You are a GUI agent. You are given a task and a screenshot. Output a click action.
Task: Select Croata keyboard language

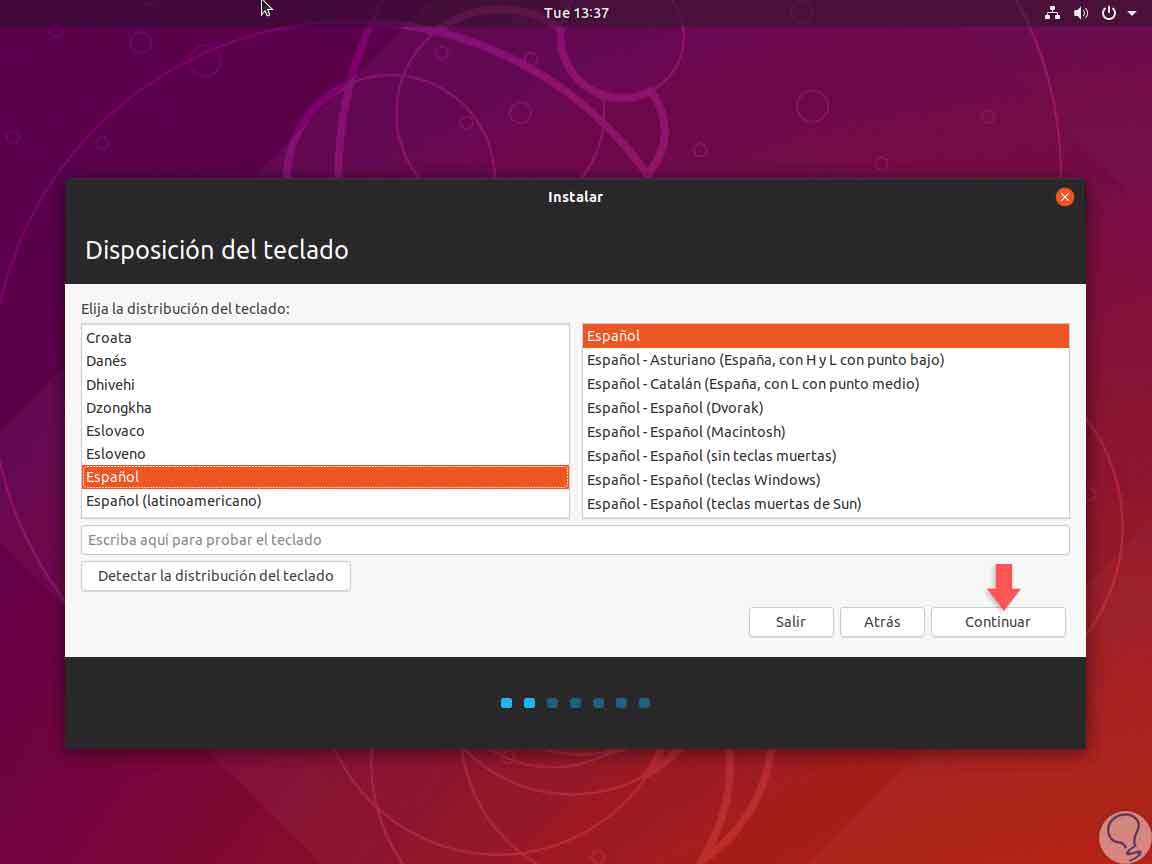tap(325, 338)
